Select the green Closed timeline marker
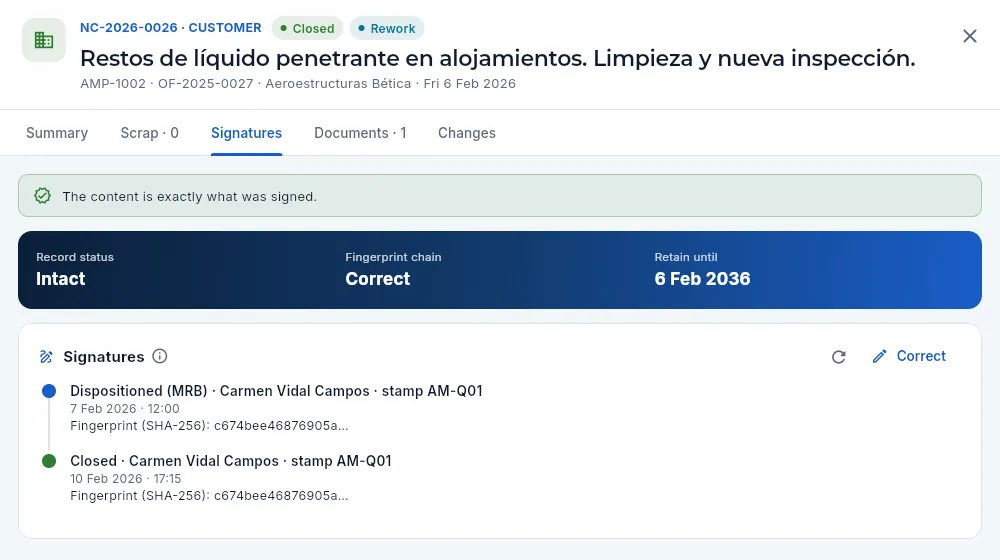Viewport: 1000px width, 560px height. 49,461
